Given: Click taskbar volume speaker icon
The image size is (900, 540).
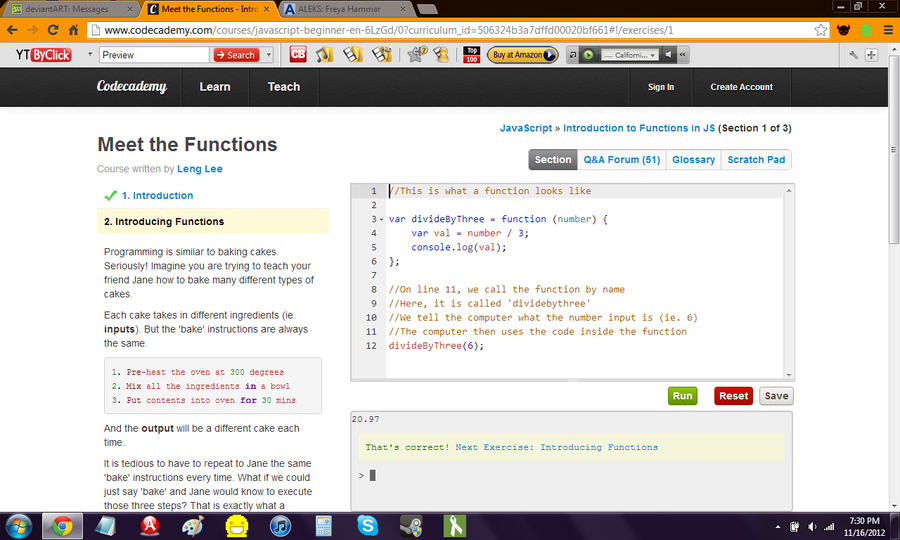Looking at the screenshot, I should pyautogui.click(x=812, y=526).
